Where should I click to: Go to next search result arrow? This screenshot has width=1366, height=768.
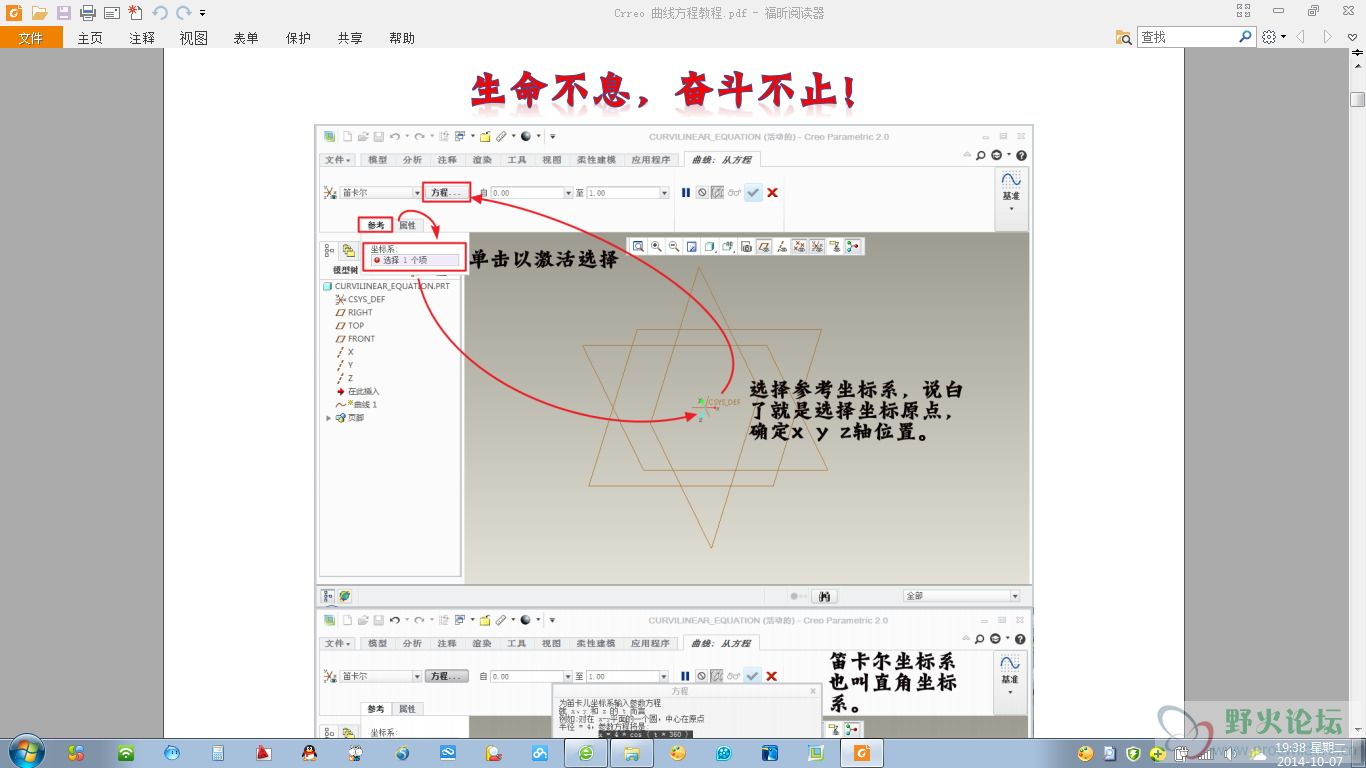[x=1328, y=37]
